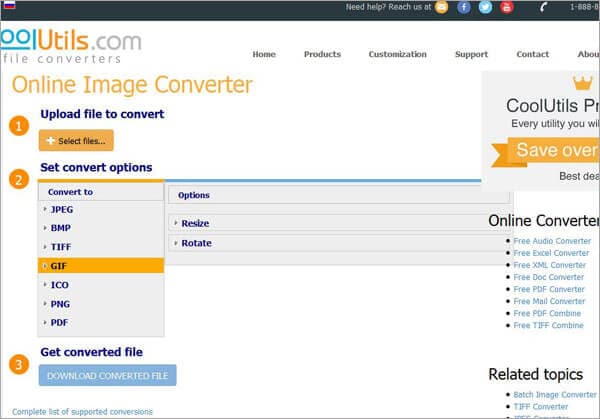Click Download Converted File button

coord(108,375)
